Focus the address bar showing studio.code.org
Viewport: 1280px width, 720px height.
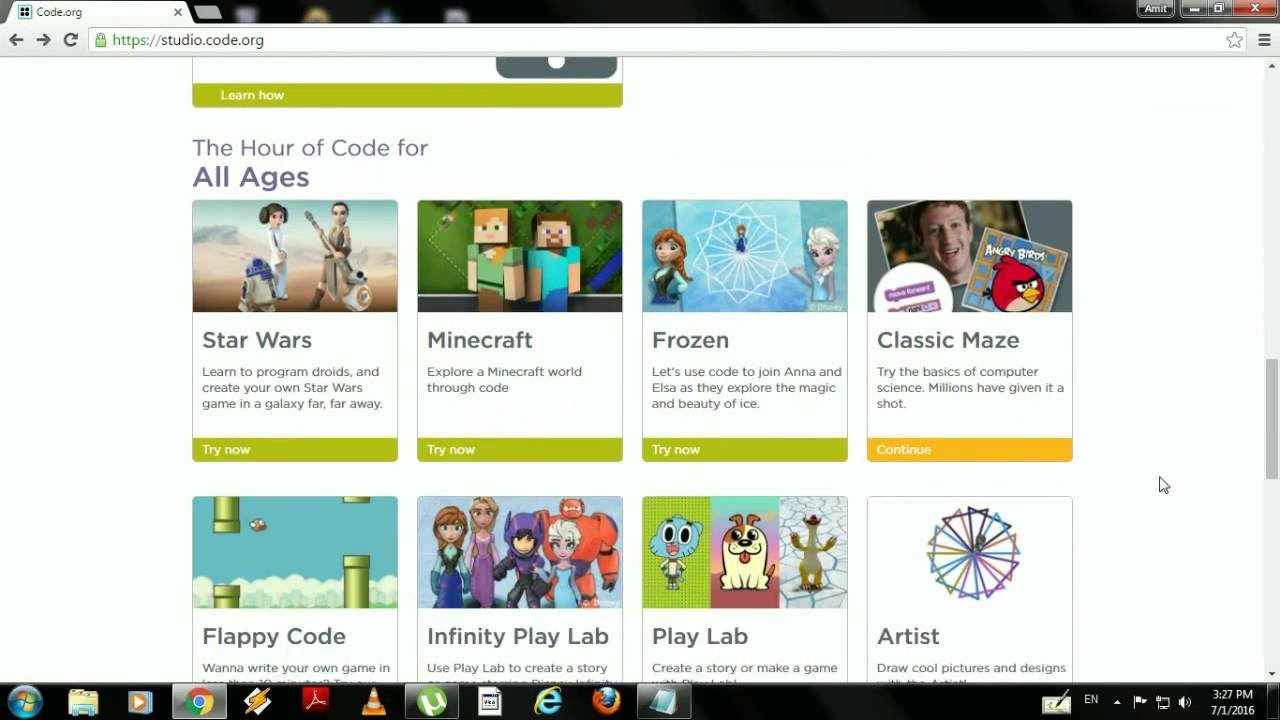[660, 40]
